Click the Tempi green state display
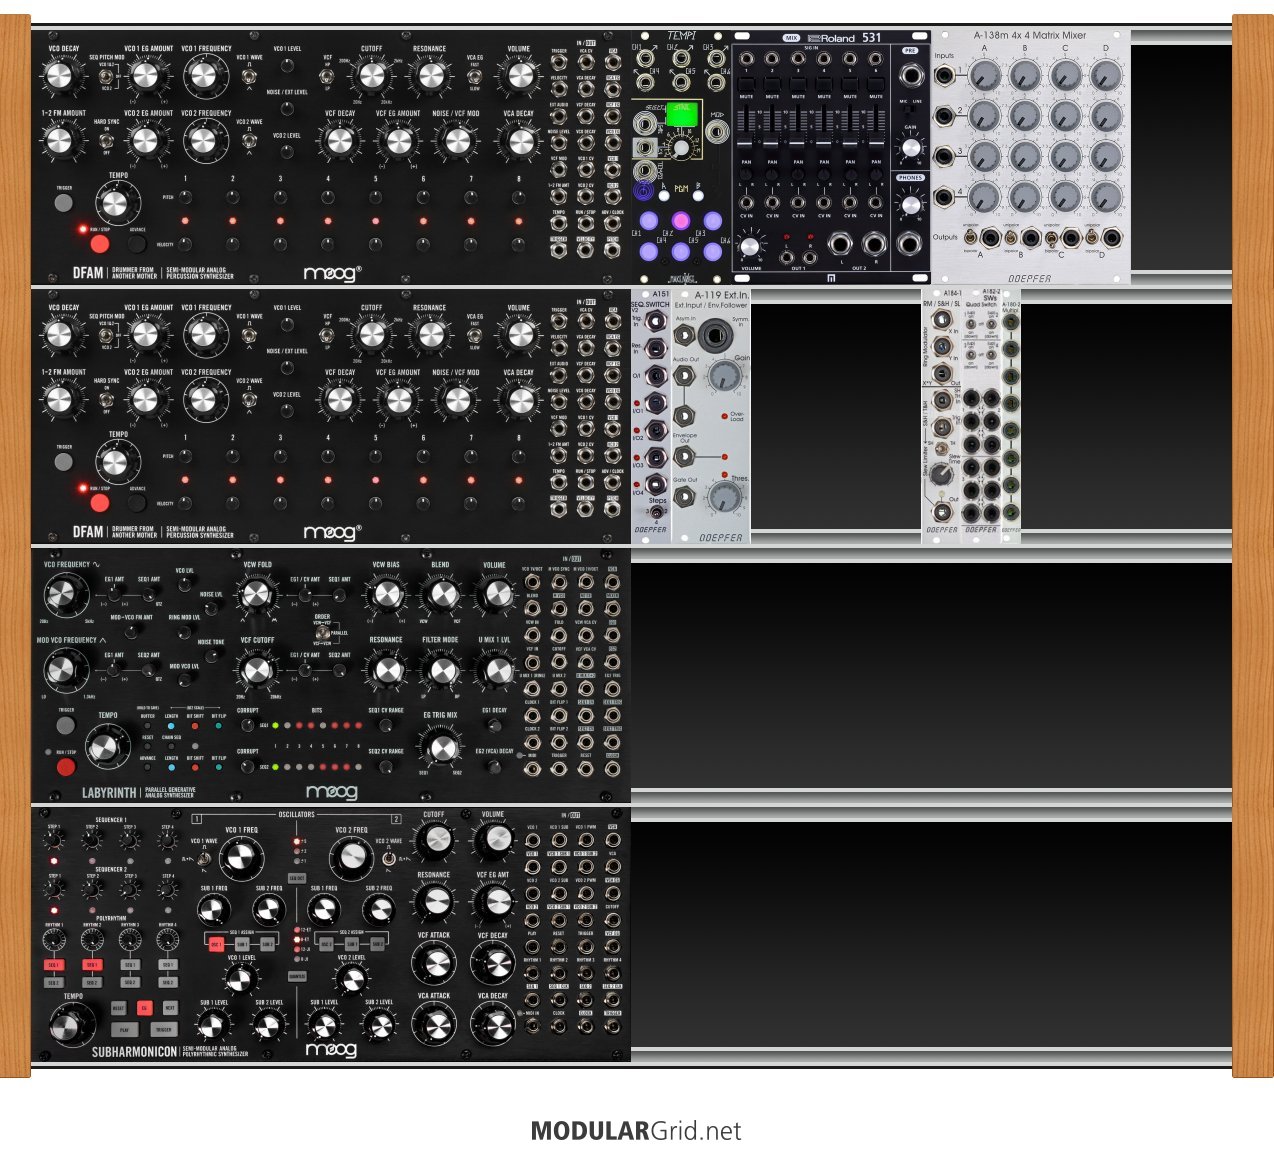Screen dimensions: 1274x1152 pyautogui.click(x=681, y=114)
